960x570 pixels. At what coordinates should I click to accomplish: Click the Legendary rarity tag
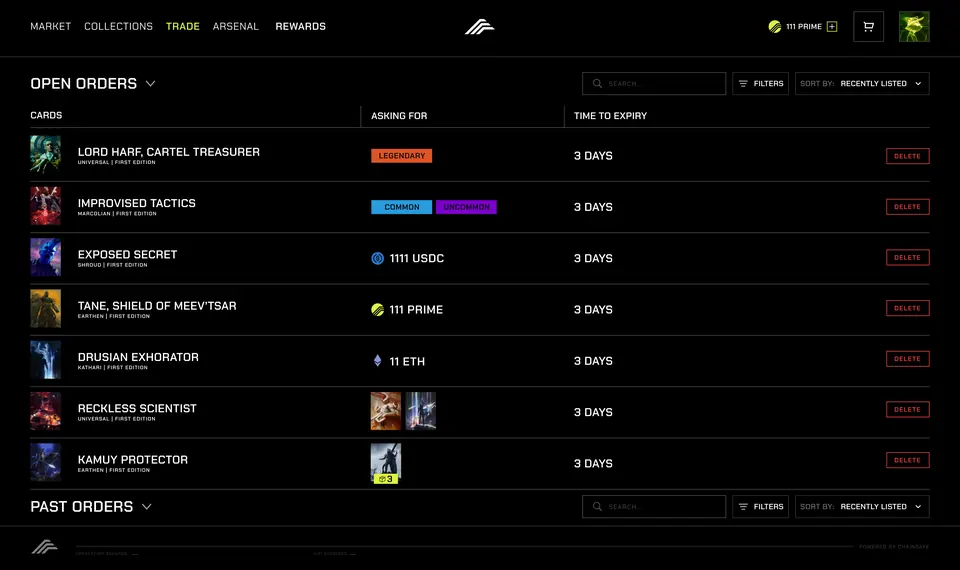pyautogui.click(x=402, y=156)
